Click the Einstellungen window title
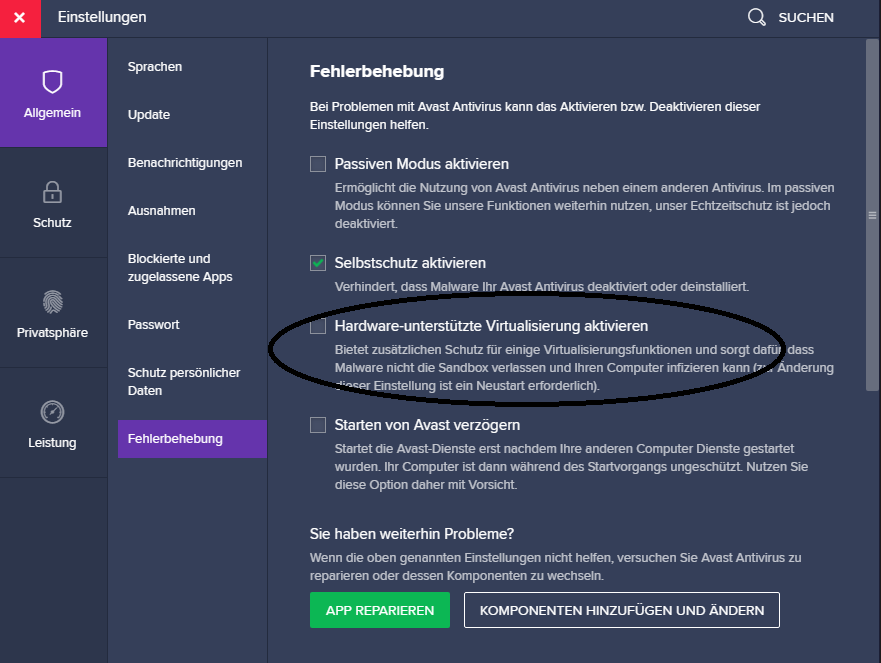Viewport: 881px width, 663px height. coord(102,17)
